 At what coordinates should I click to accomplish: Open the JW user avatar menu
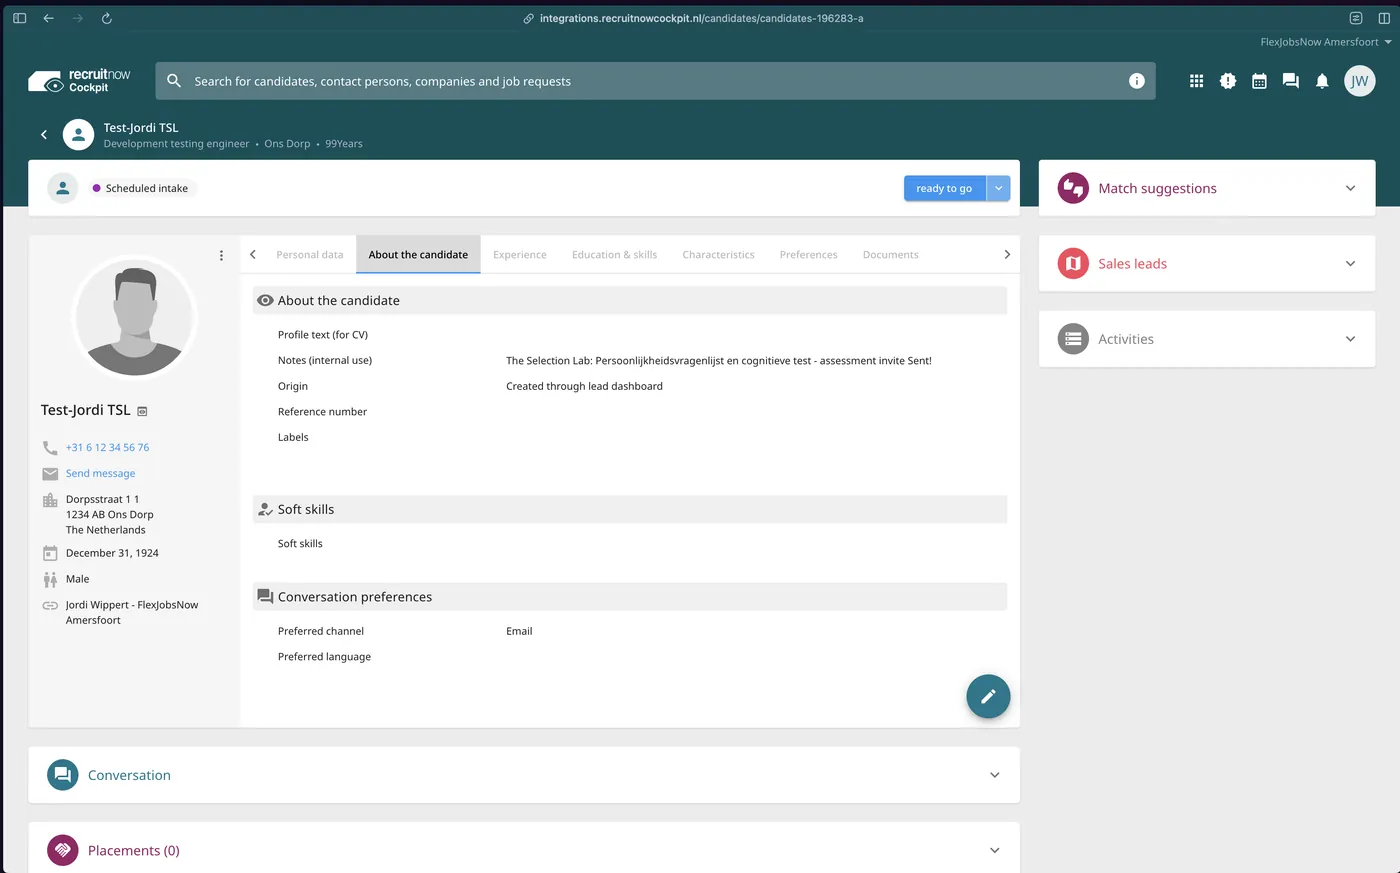coord(1359,81)
